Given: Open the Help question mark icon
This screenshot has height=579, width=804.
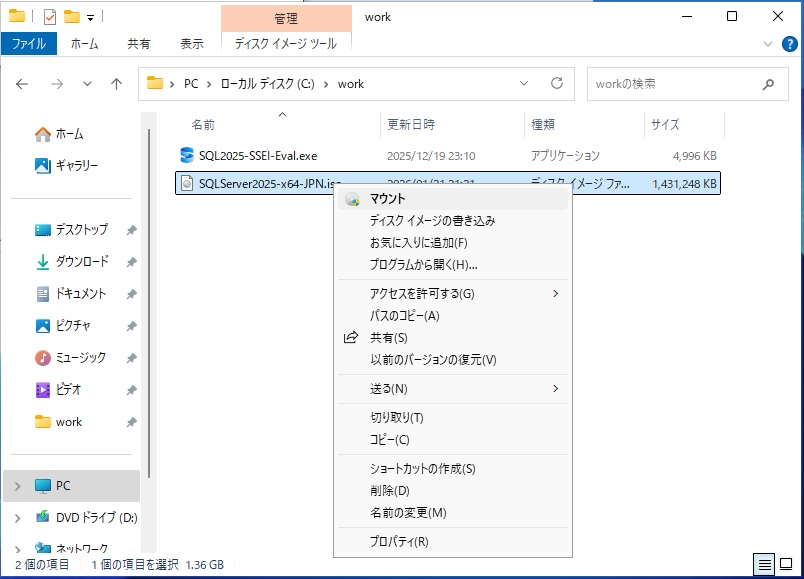Looking at the screenshot, I should point(789,45).
